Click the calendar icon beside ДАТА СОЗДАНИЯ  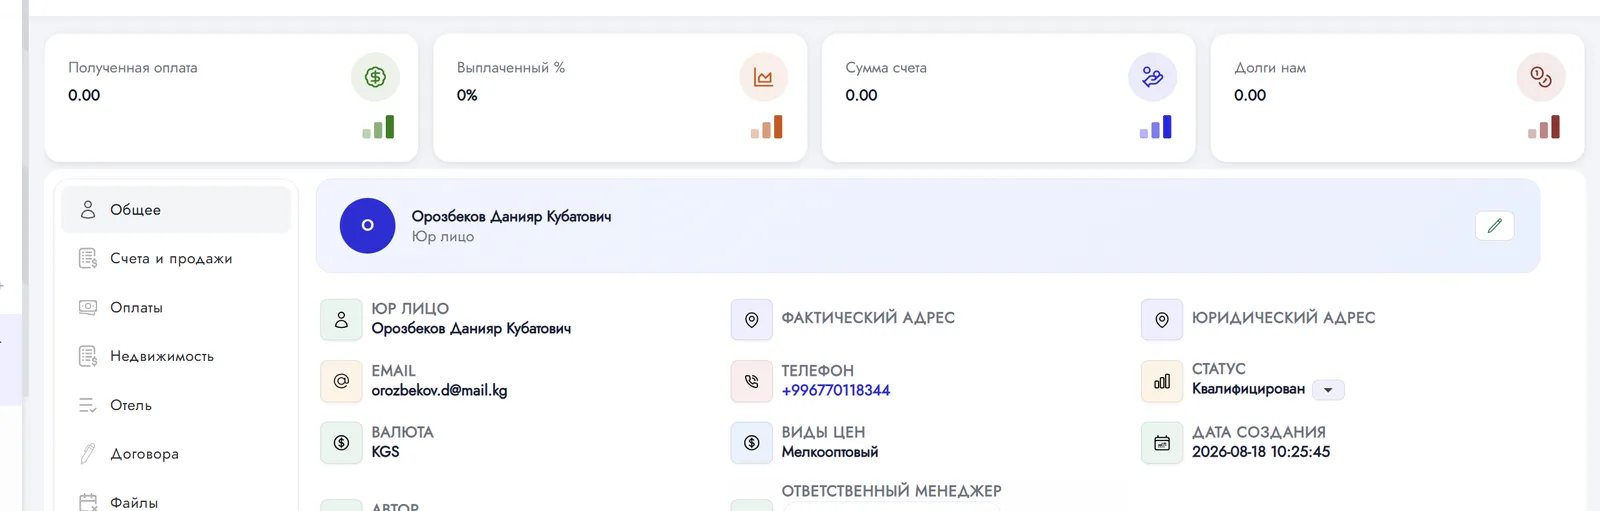1162,443
